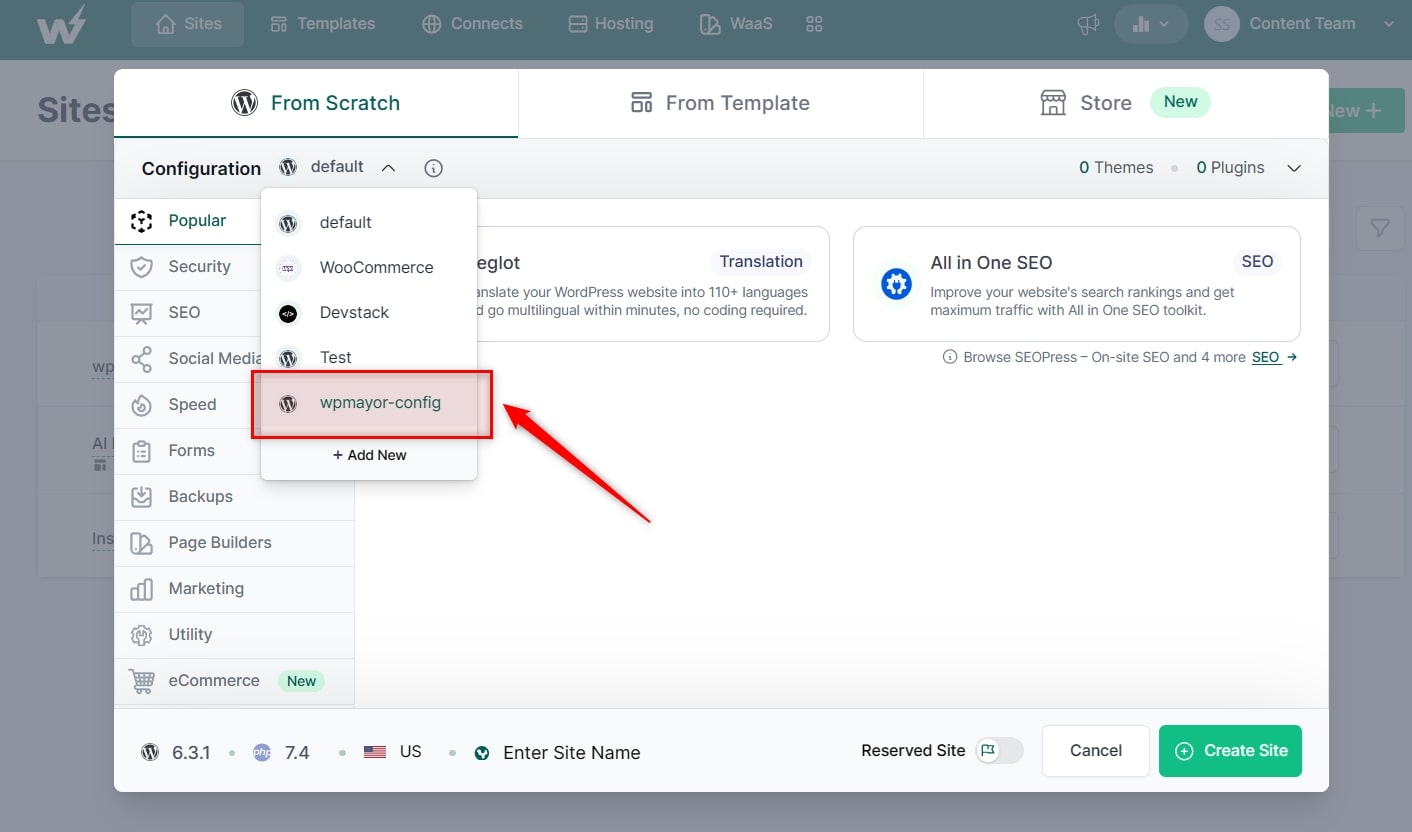This screenshot has height=832, width=1412.
Task: Select the eCommerce category
Action: (x=234, y=680)
